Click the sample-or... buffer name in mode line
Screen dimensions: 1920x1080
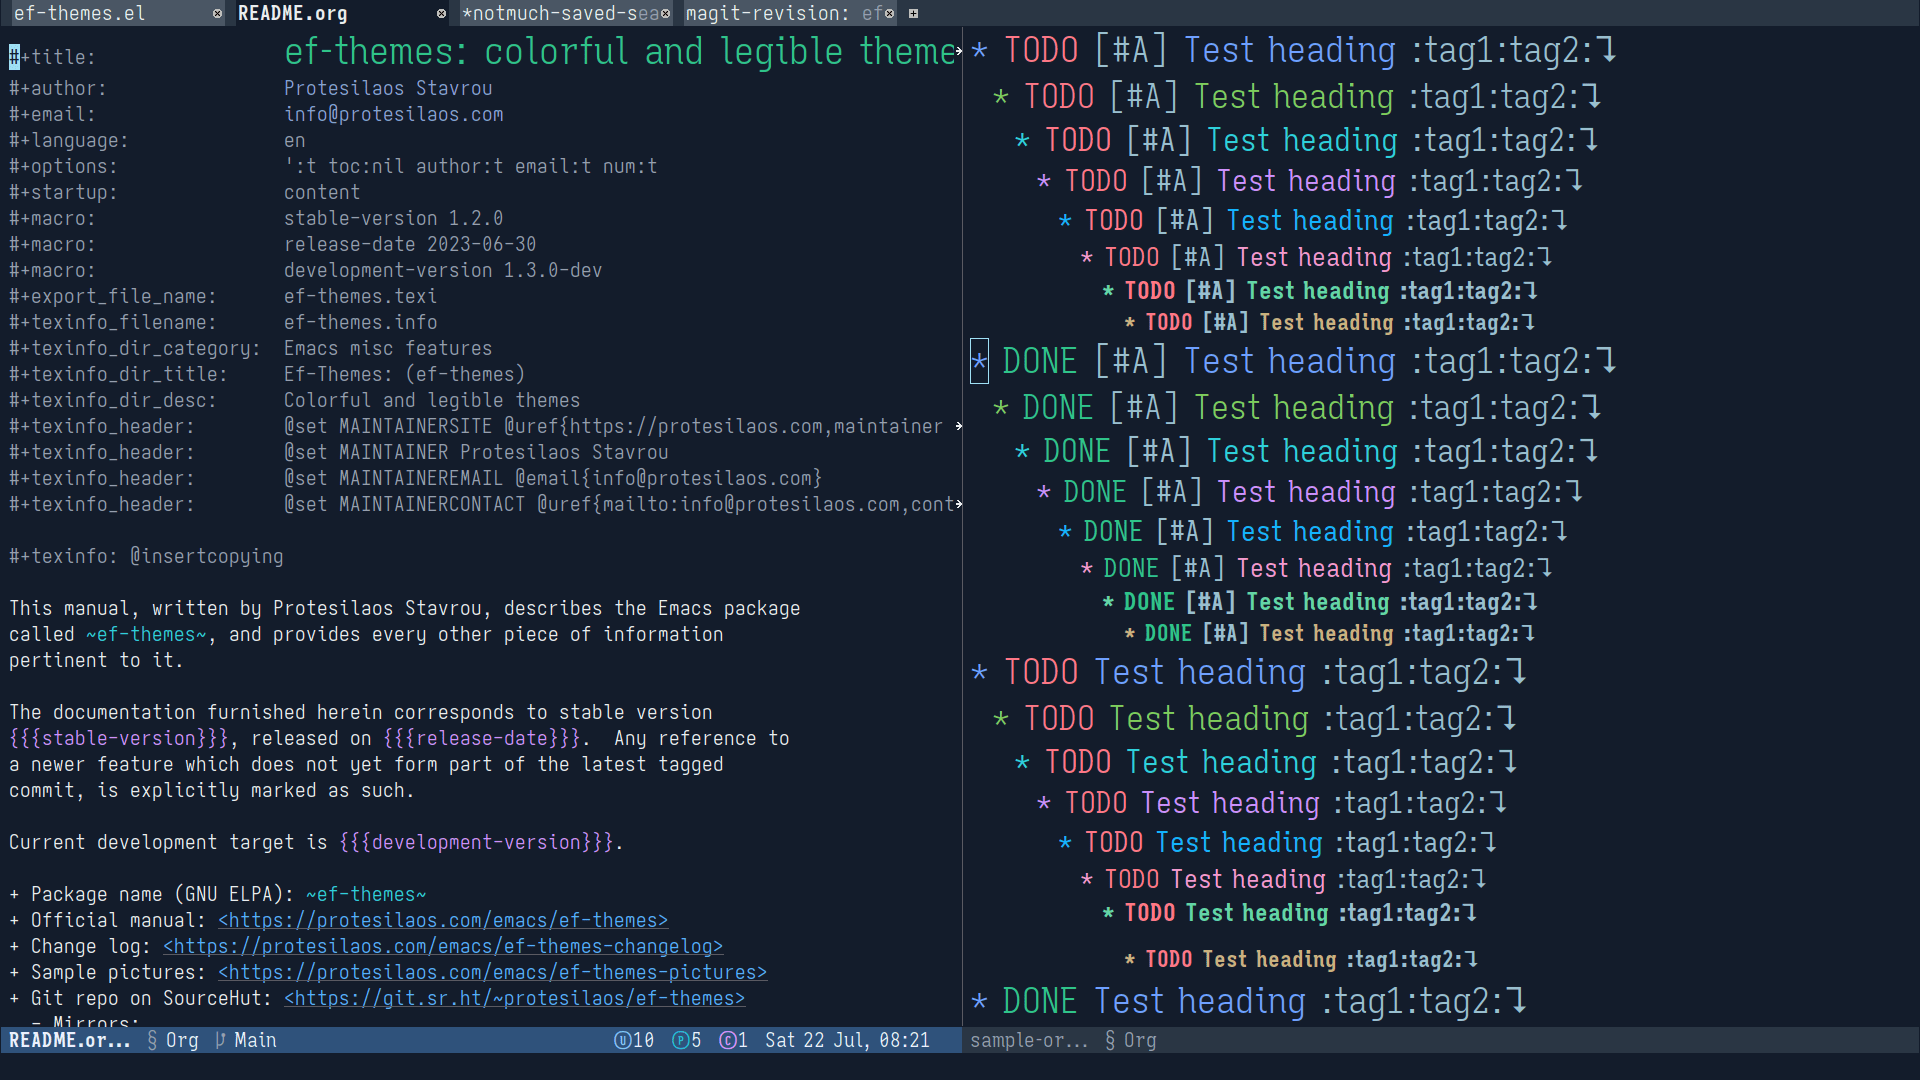[x=1029, y=1040]
